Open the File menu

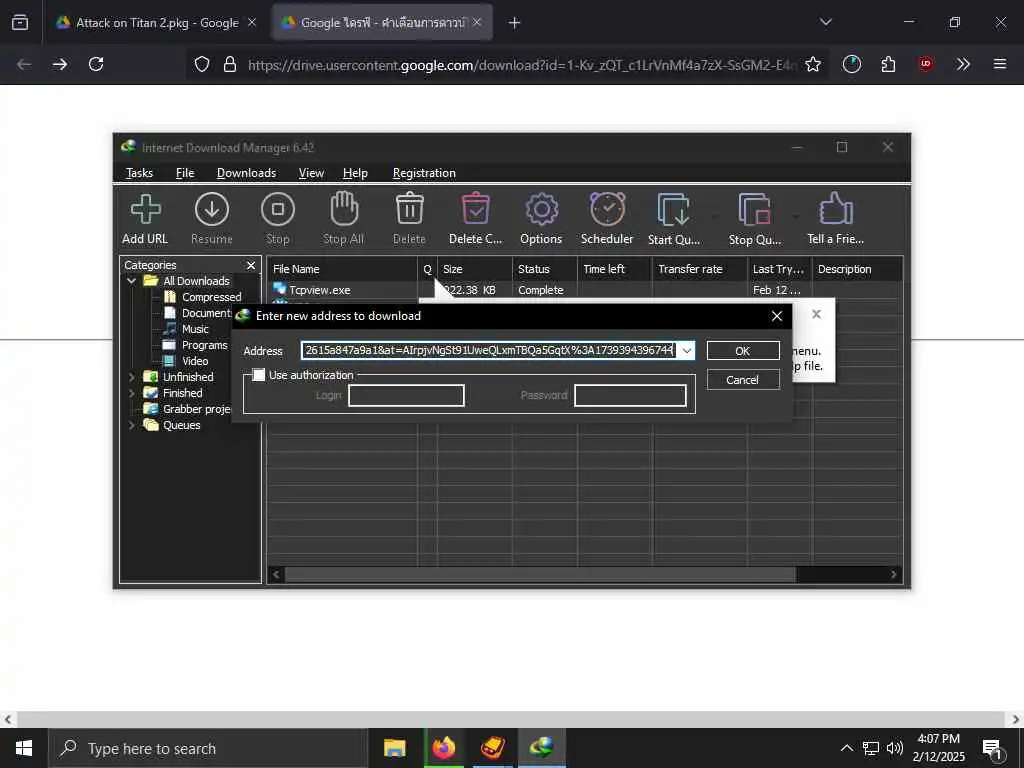[x=185, y=173]
